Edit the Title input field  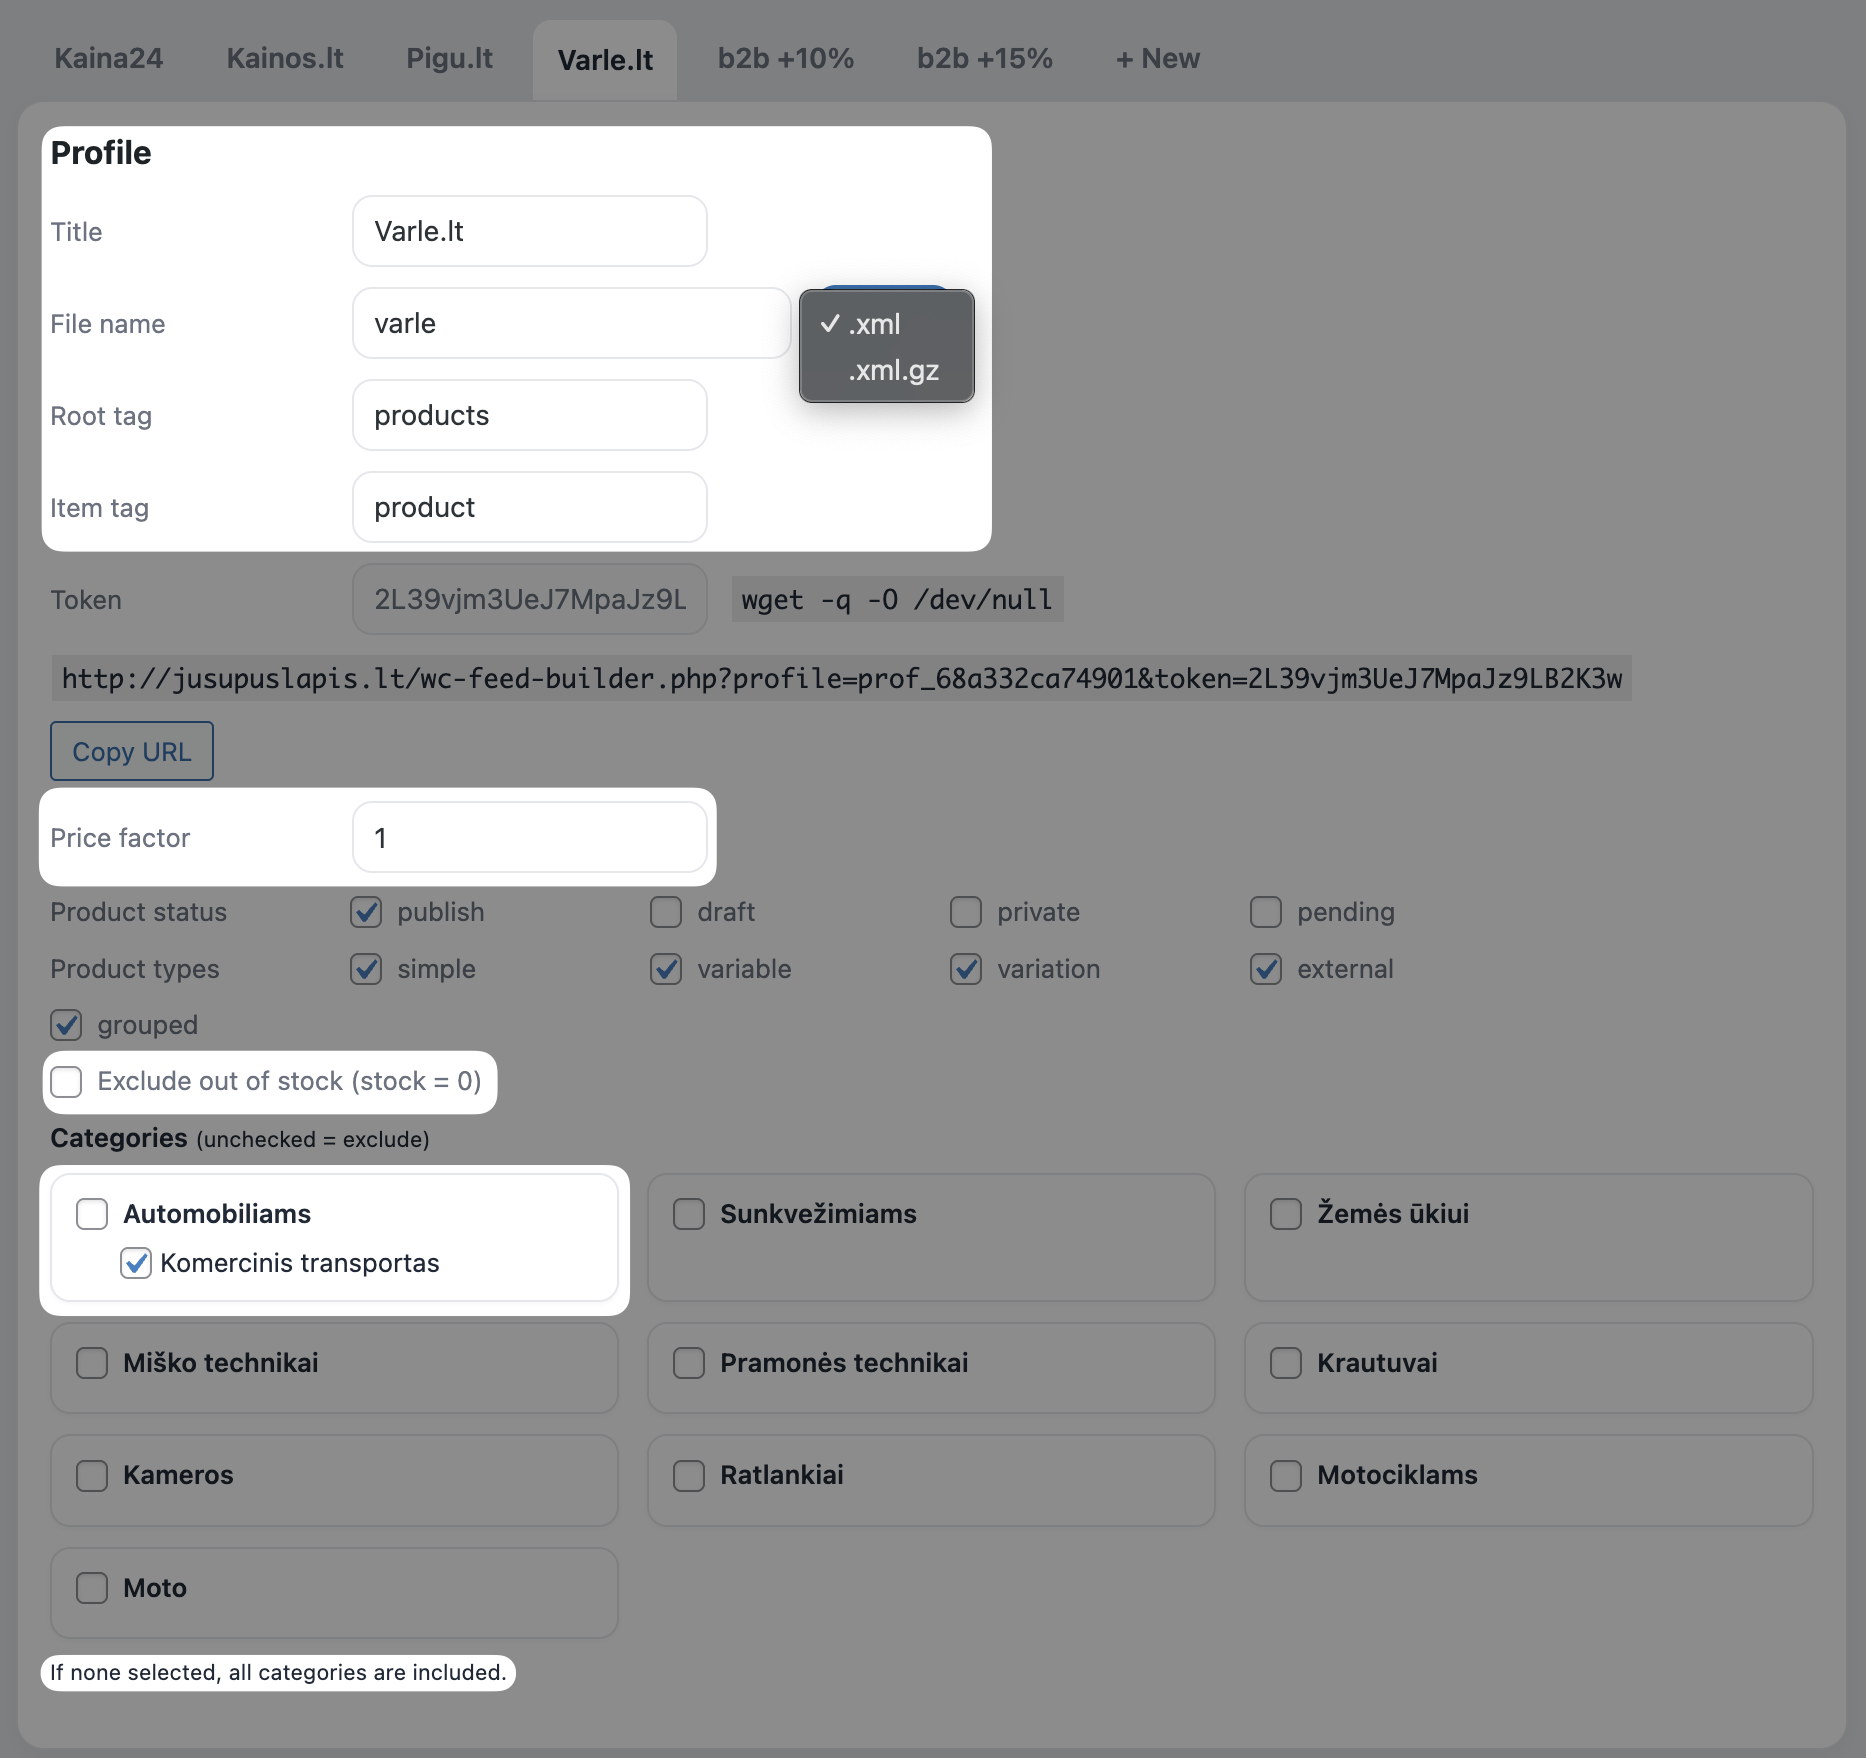[530, 231]
